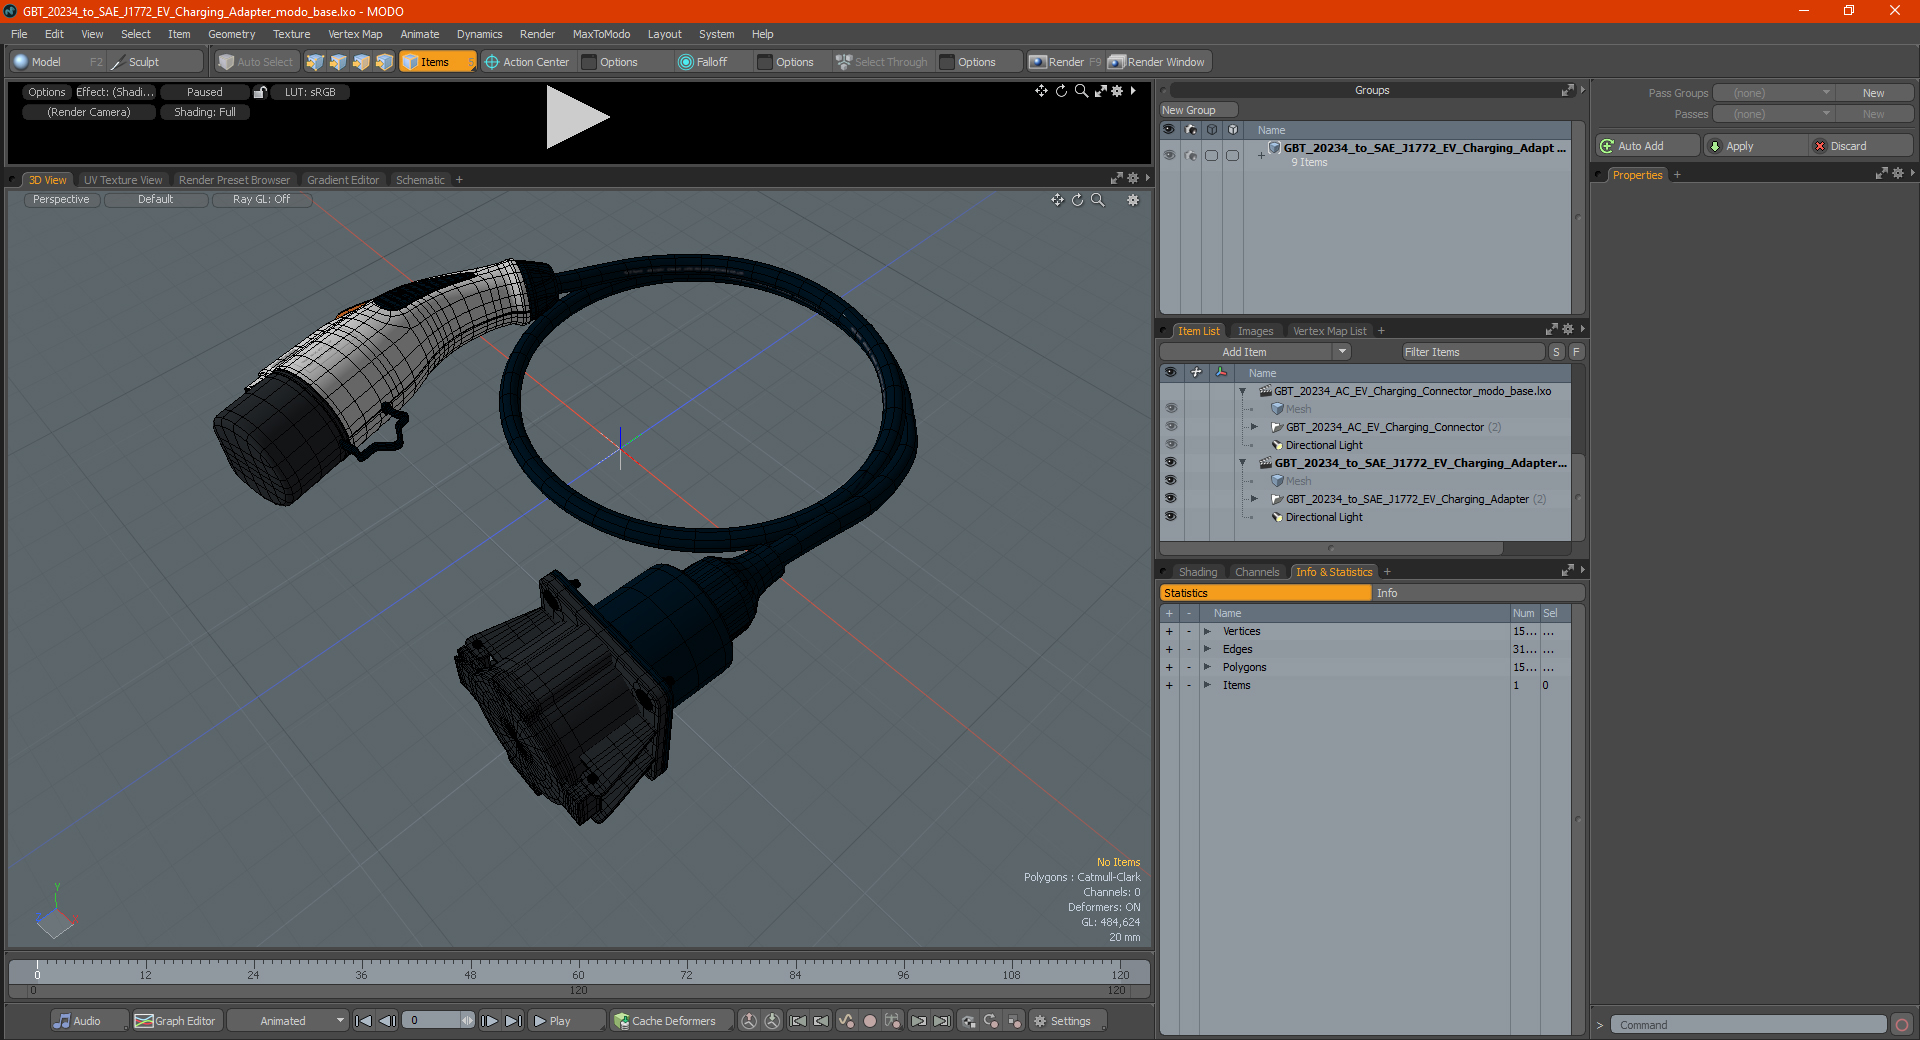Open Graph Editor
1920x1040 pixels.
(x=175, y=1021)
